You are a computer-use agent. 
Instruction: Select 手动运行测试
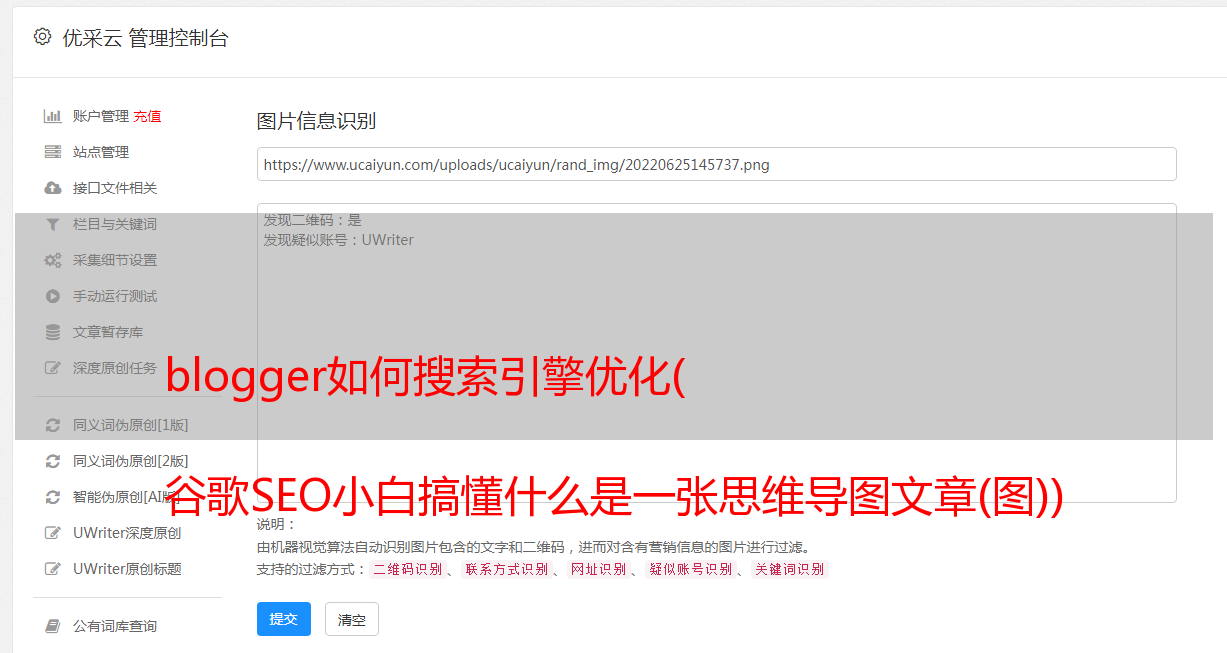[x=115, y=296]
